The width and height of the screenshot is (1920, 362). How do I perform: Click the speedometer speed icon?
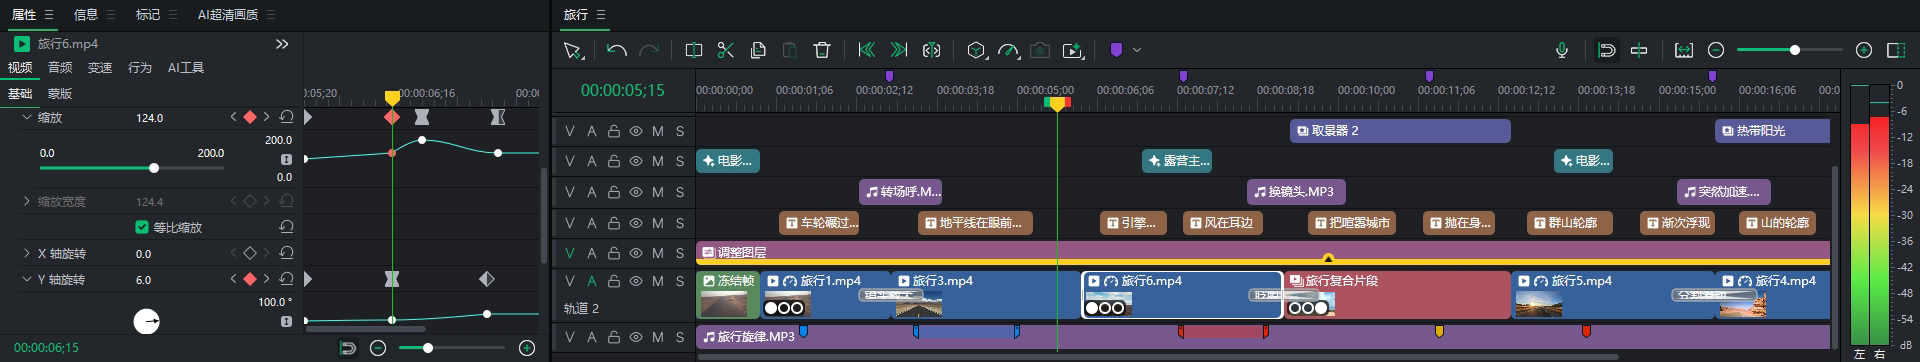click(1008, 50)
